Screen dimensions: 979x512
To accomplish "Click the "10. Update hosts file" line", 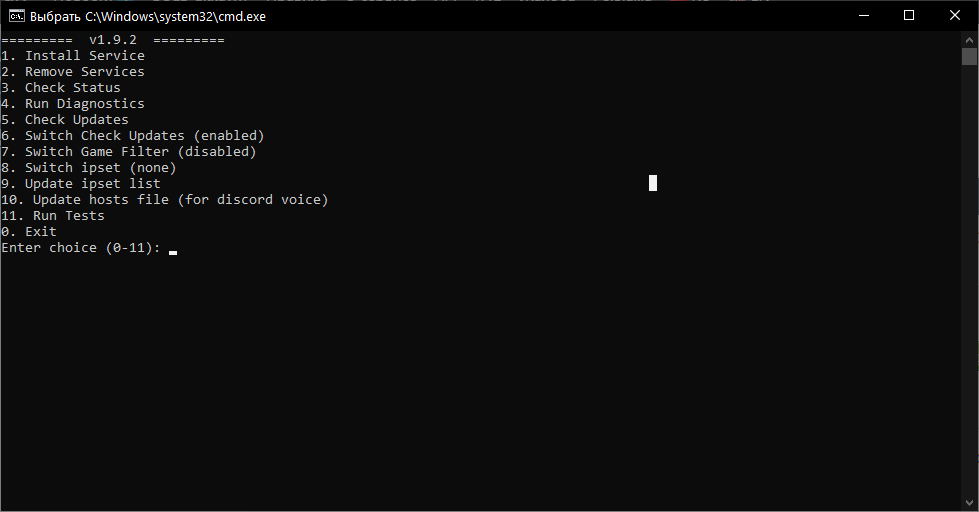I will [x=165, y=200].
